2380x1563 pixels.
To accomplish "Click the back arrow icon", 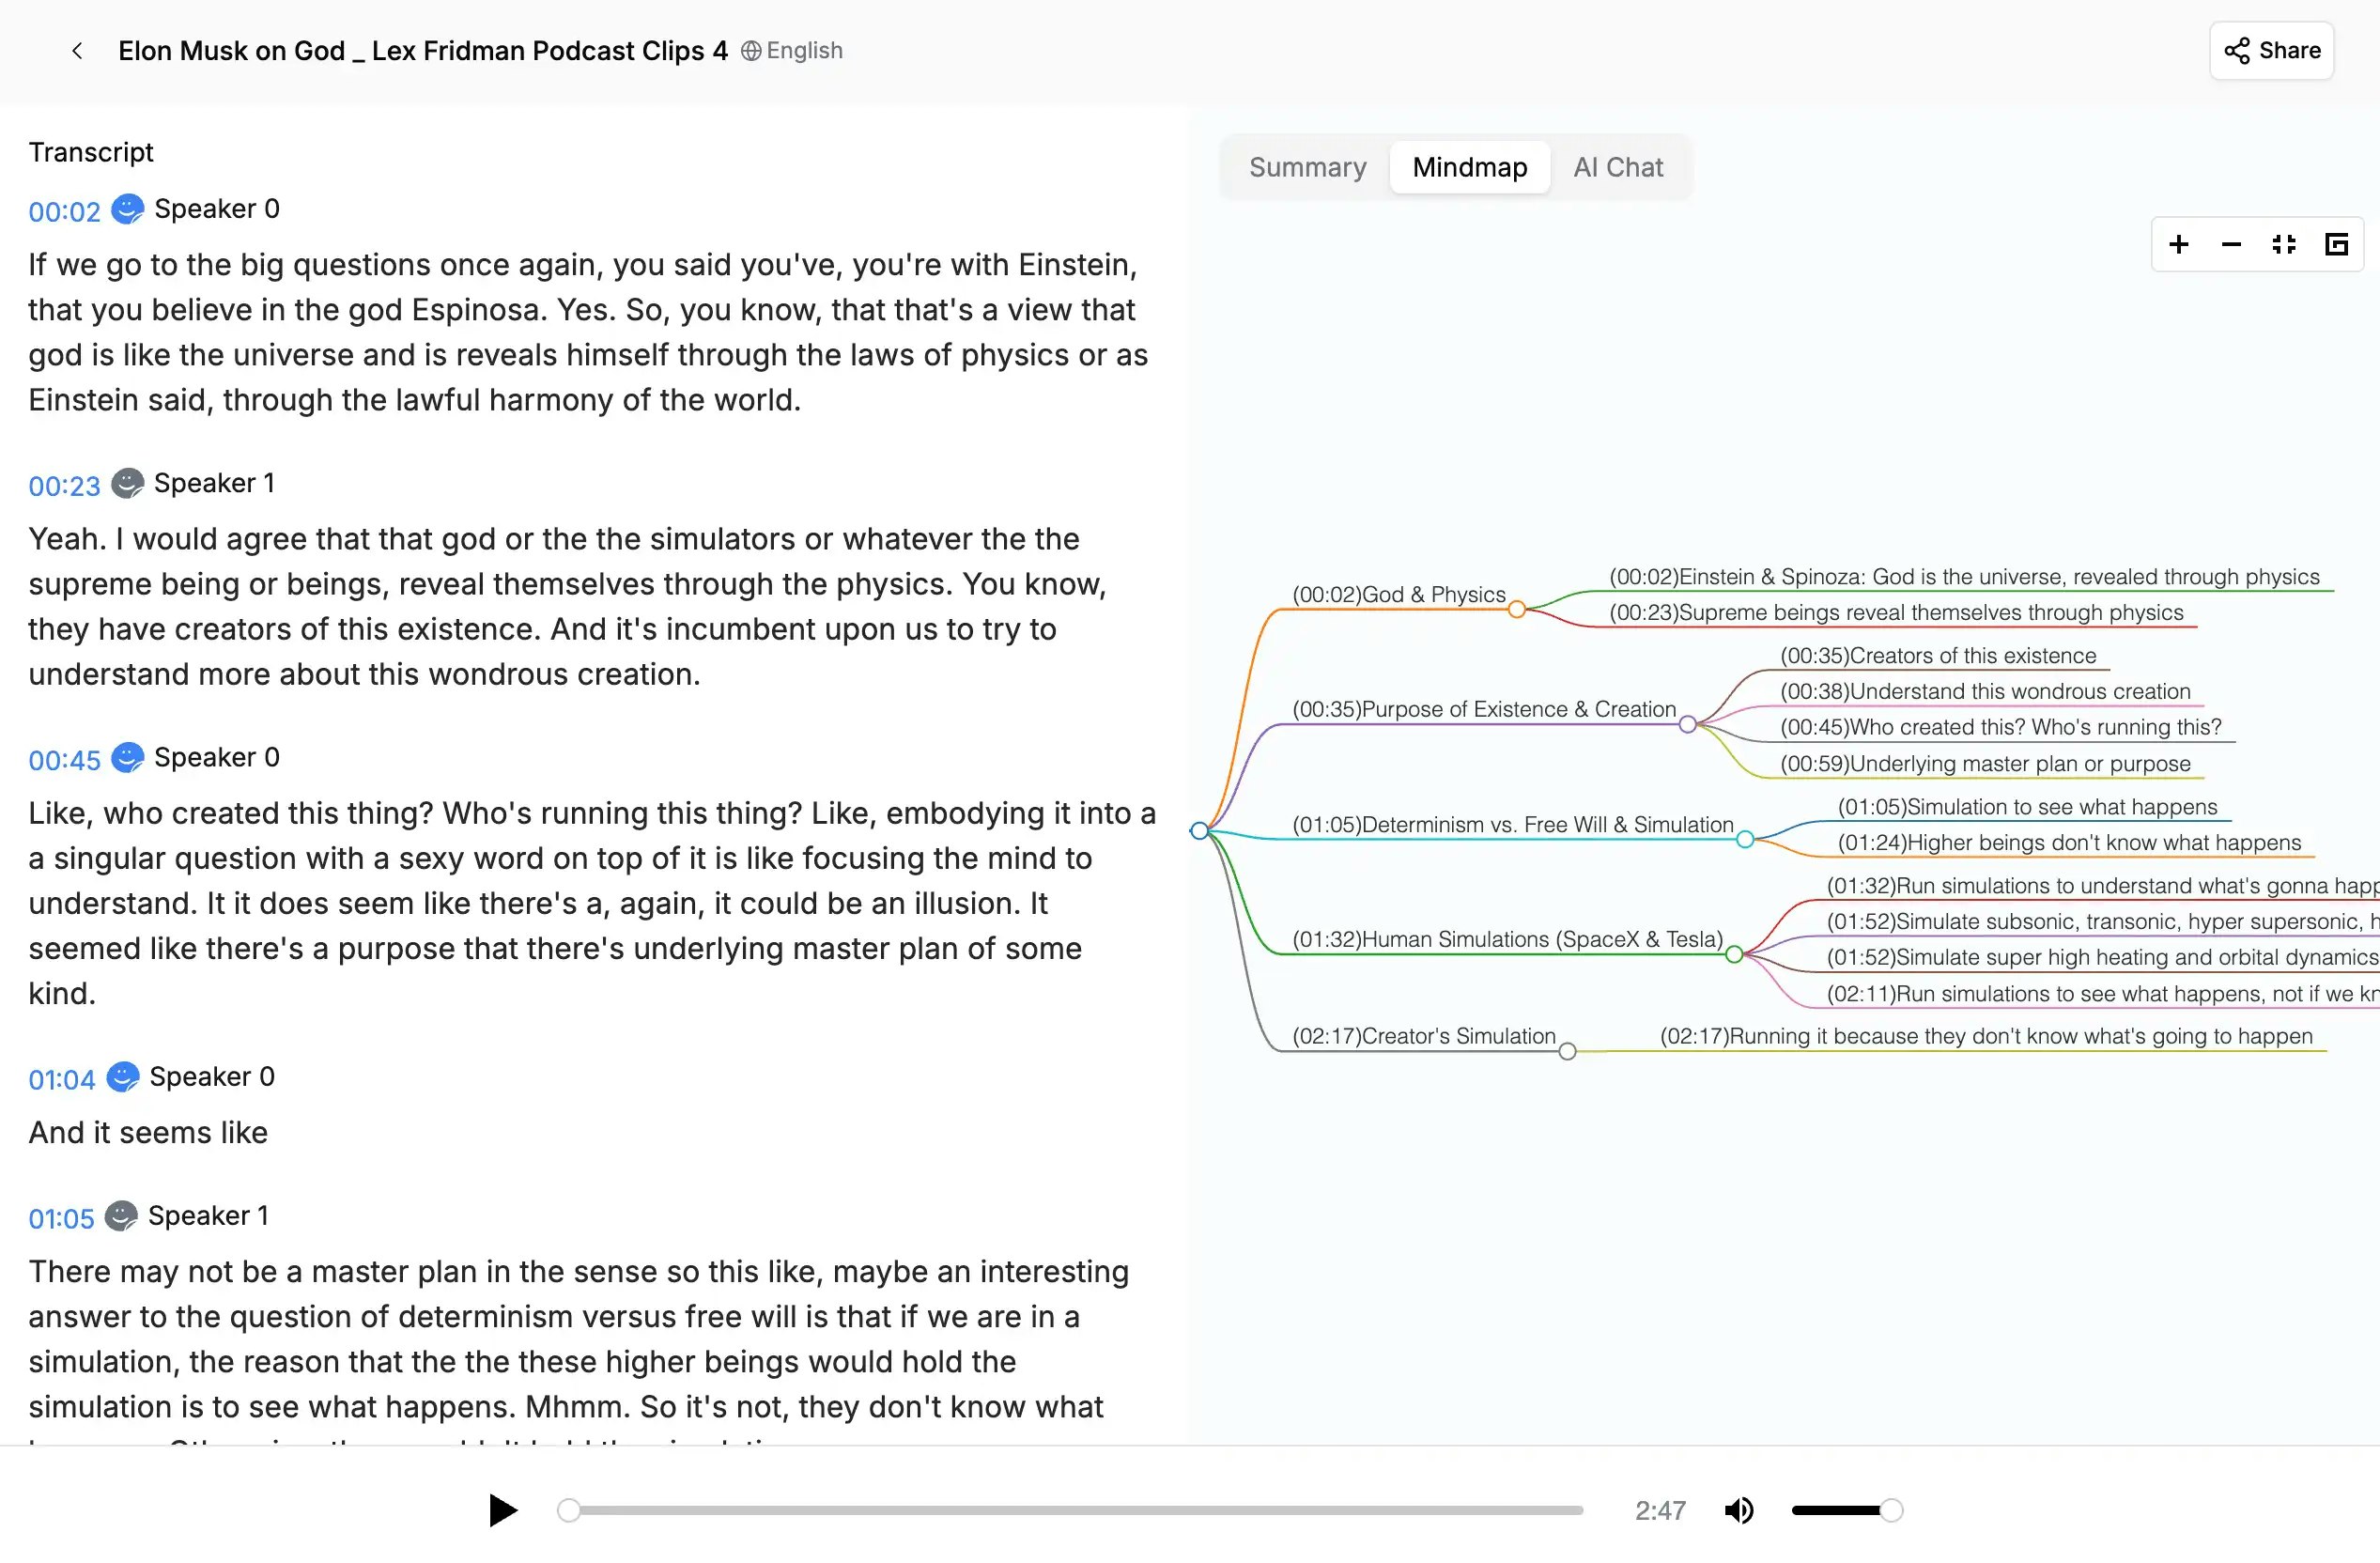I will tap(77, 51).
